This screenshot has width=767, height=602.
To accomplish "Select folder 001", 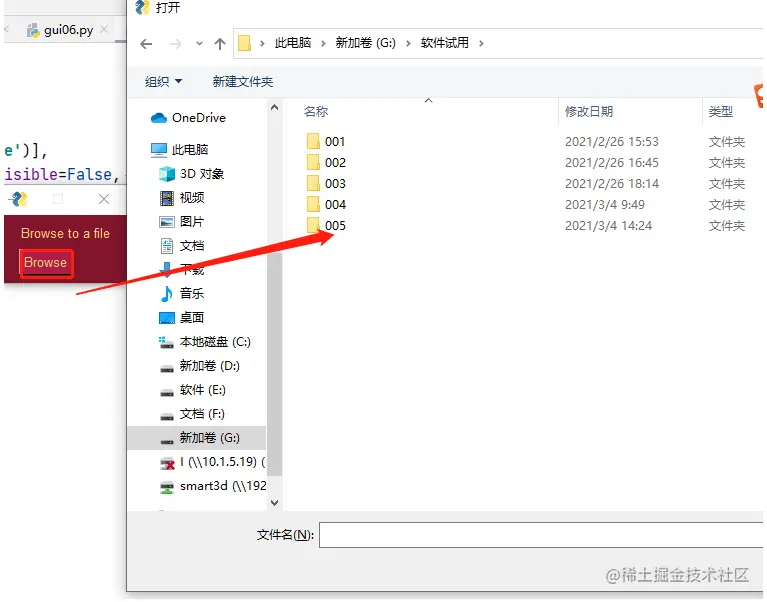I will click(335, 142).
